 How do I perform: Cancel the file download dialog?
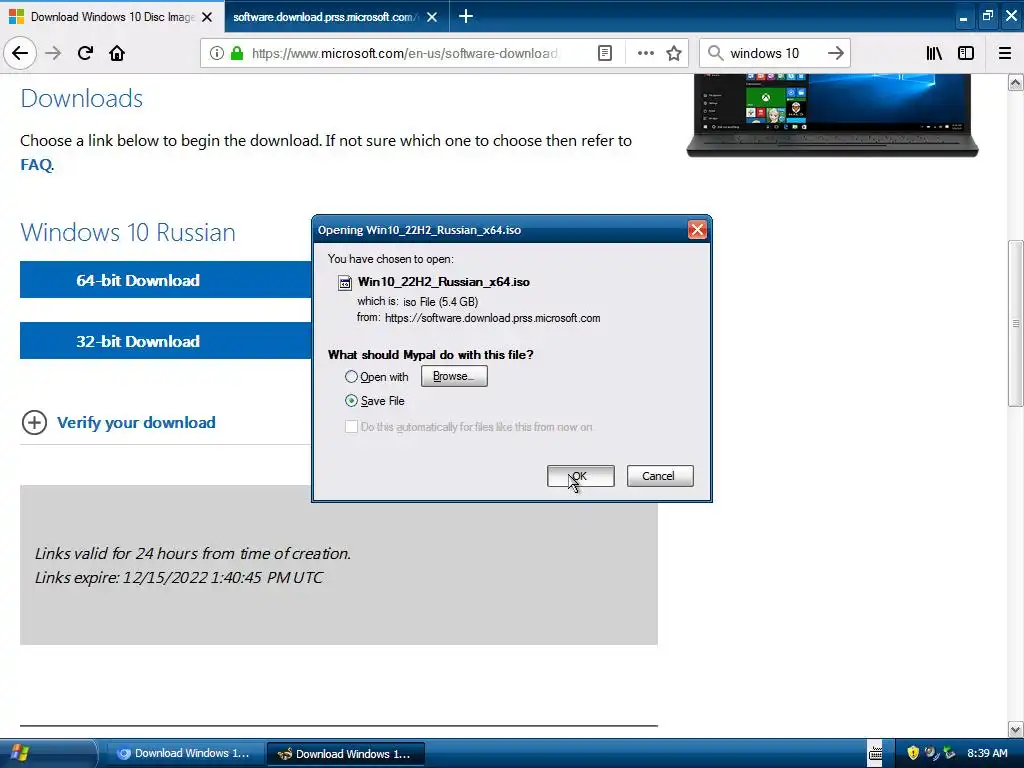pyautogui.click(x=660, y=476)
